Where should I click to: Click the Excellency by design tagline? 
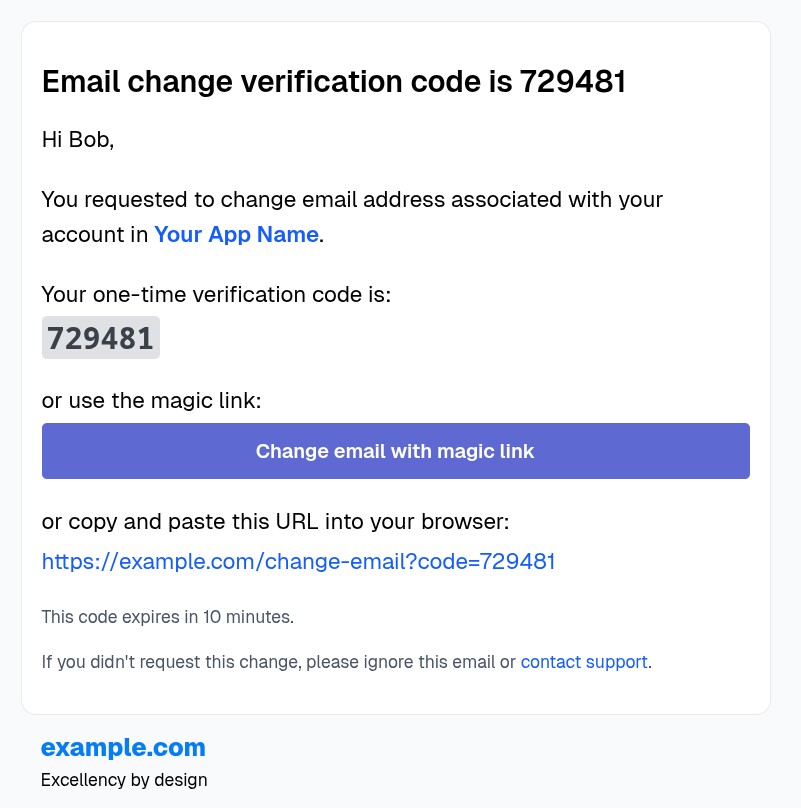pyautogui.click(x=124, y=780)
